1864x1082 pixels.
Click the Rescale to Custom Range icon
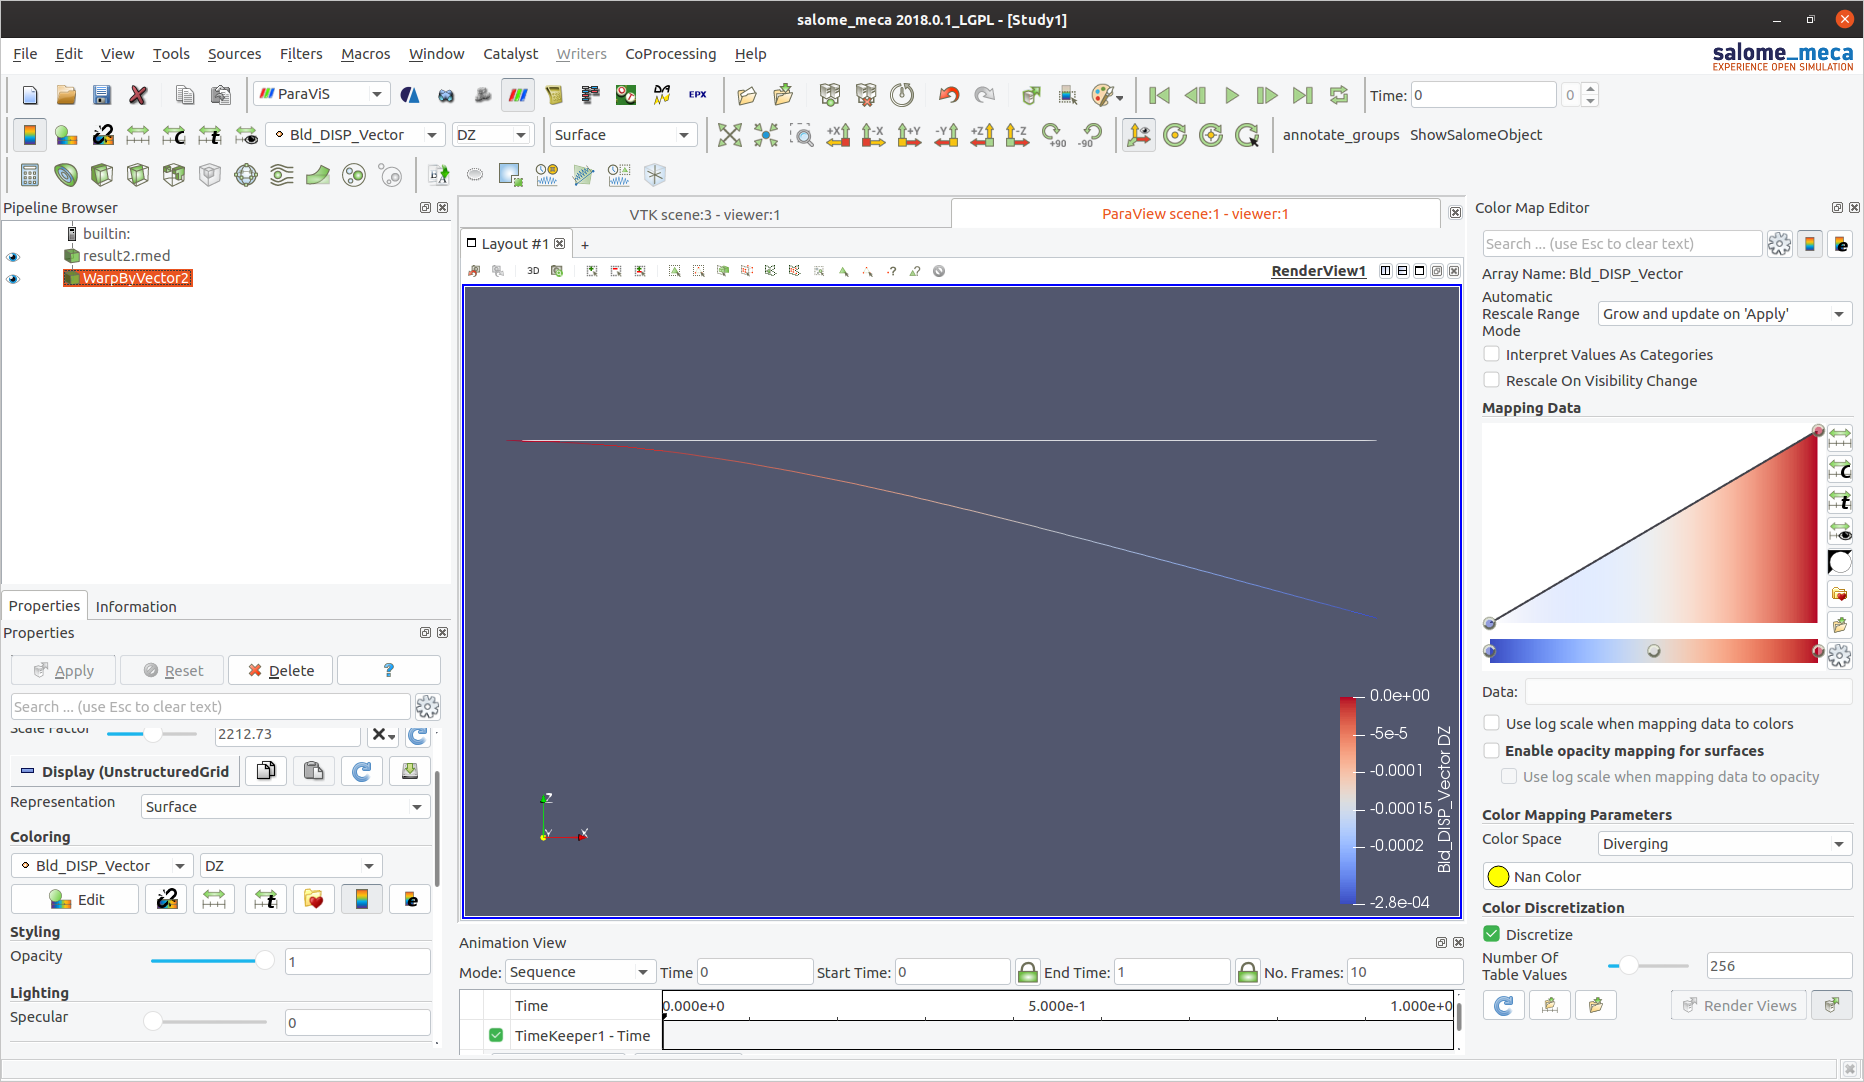174,135
